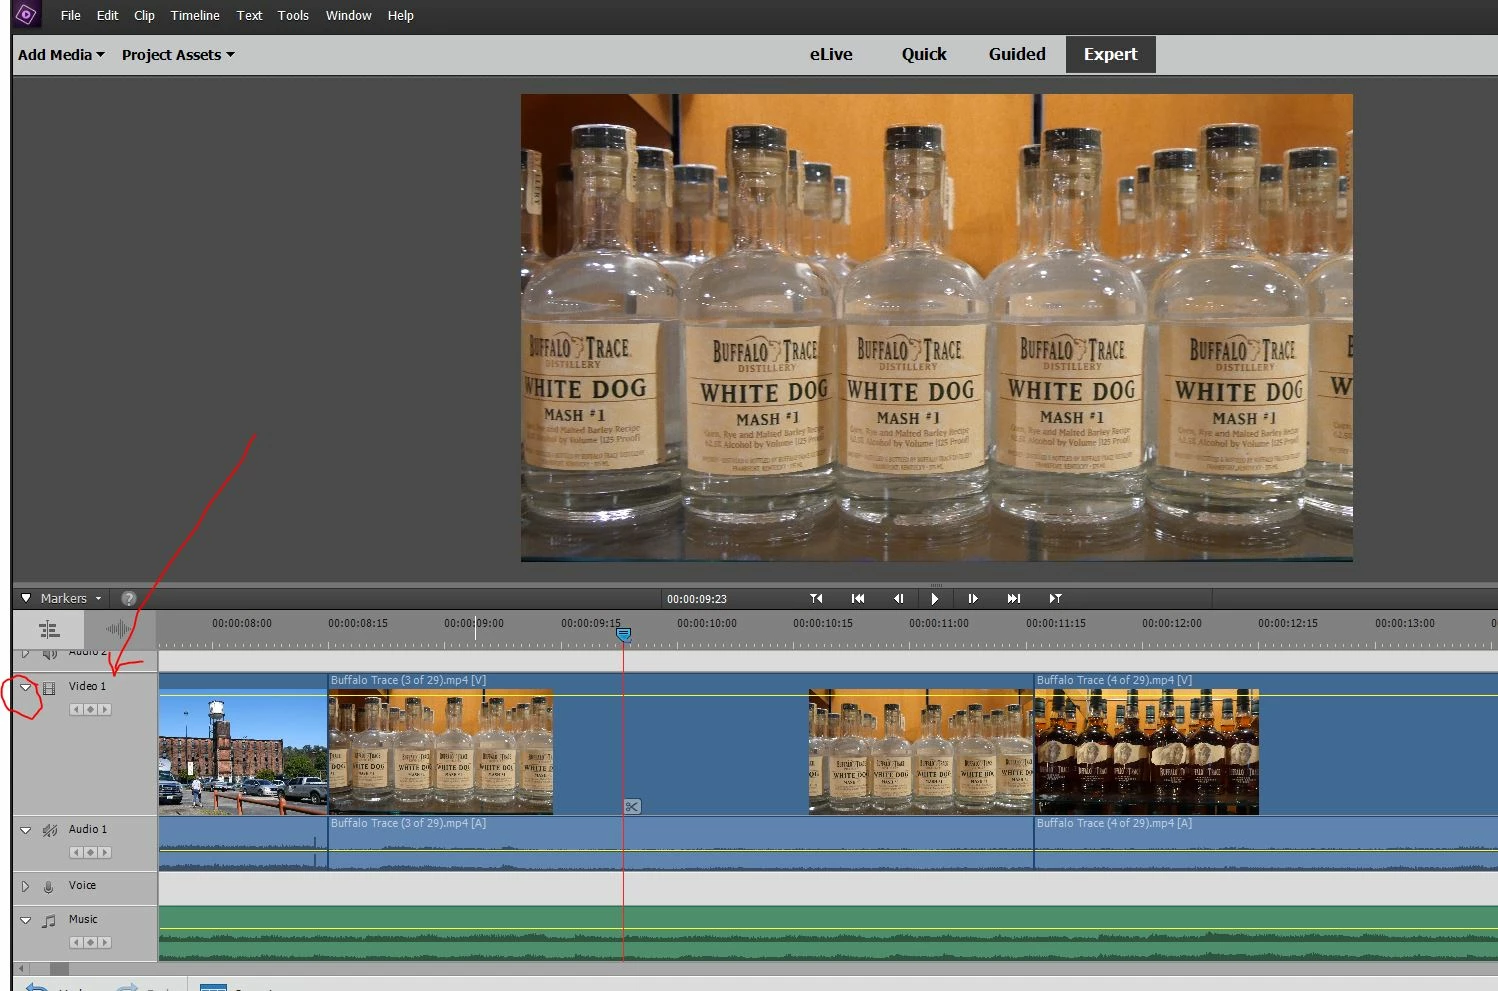Click the panel divider grip above timeline
The width and height of the screenshot is (1498, 991).
tap(936, 585)
